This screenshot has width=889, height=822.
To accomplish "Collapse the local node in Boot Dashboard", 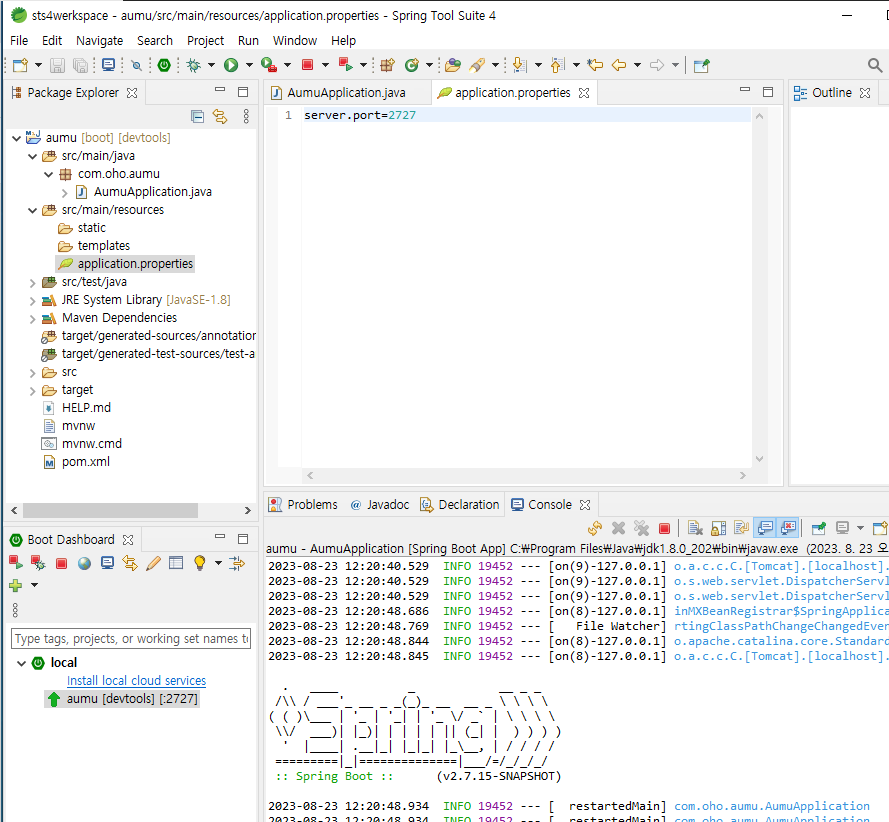I will [22, 663].
